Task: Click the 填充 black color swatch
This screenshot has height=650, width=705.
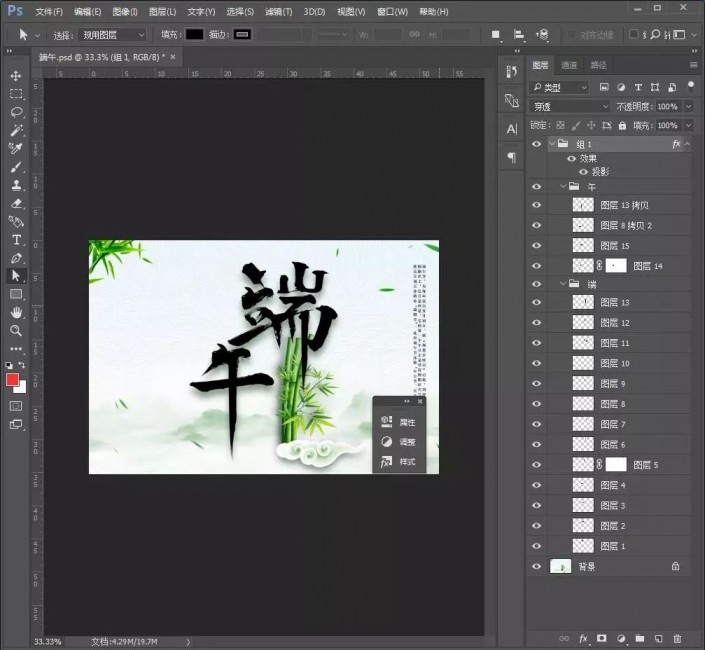Action: (x=194, y=35)
